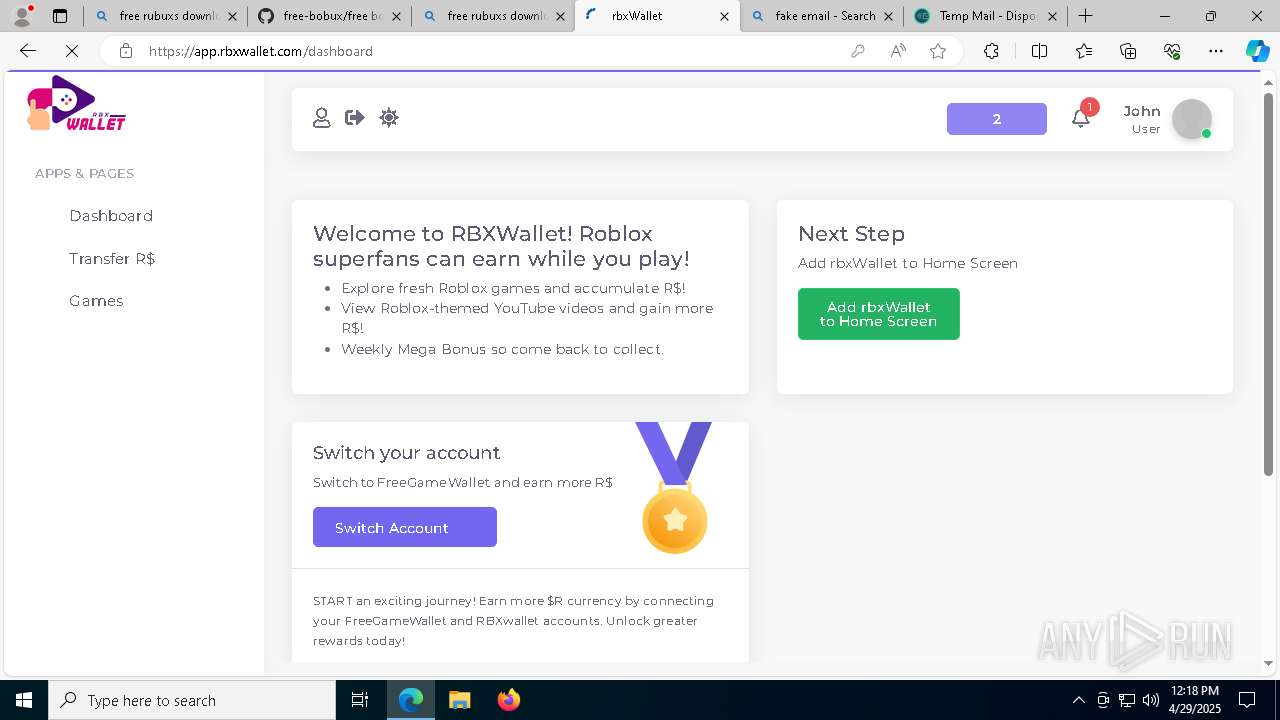The height and width of the screenshot is (720, 1280).
Task: Click the taskbar search box
Action: pos(192,700)
